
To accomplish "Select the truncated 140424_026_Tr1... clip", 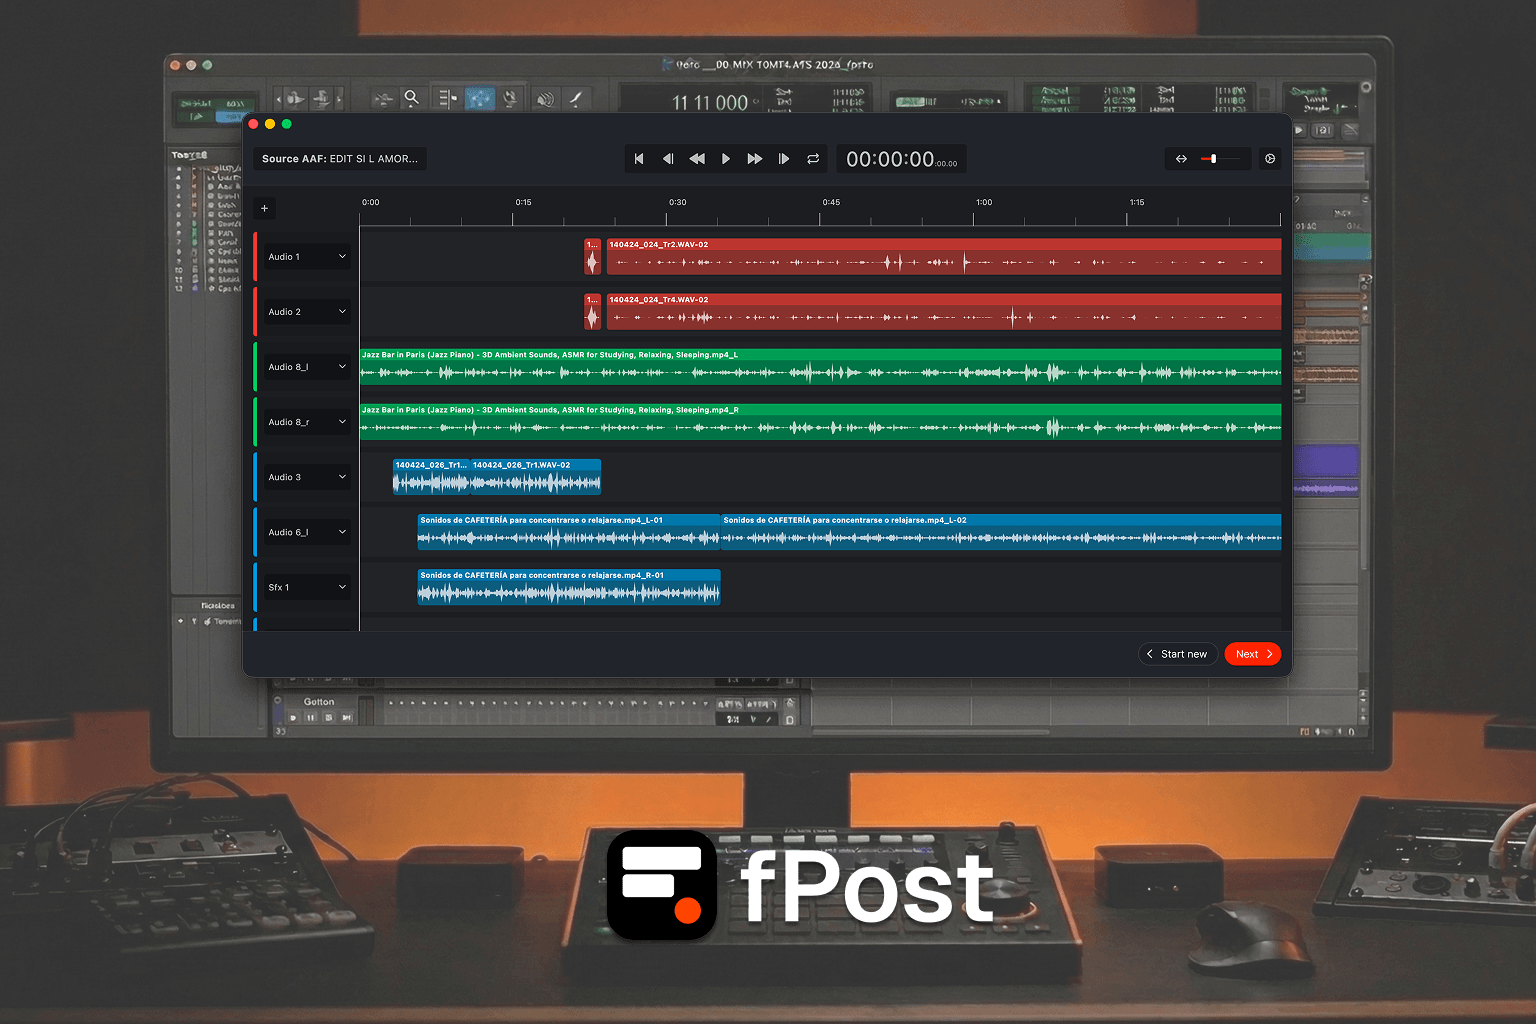I will 431,477.
